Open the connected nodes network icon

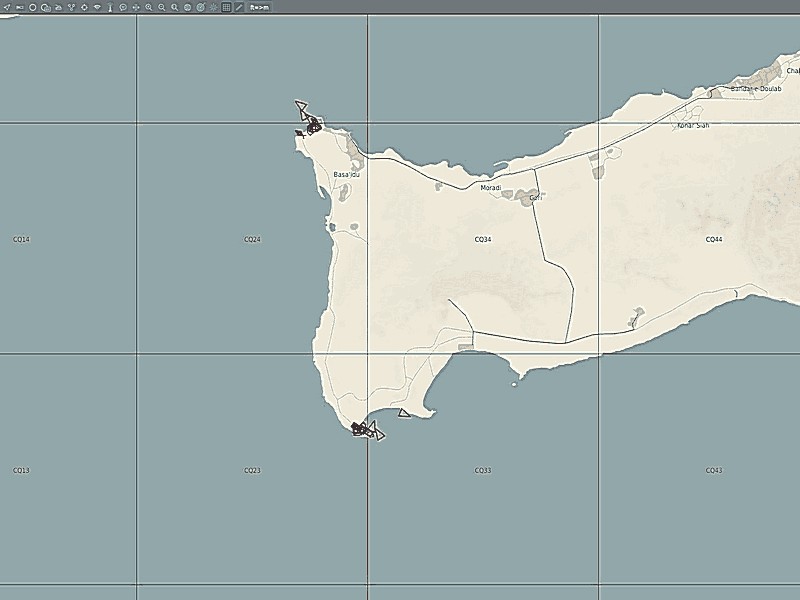point(71,7)
